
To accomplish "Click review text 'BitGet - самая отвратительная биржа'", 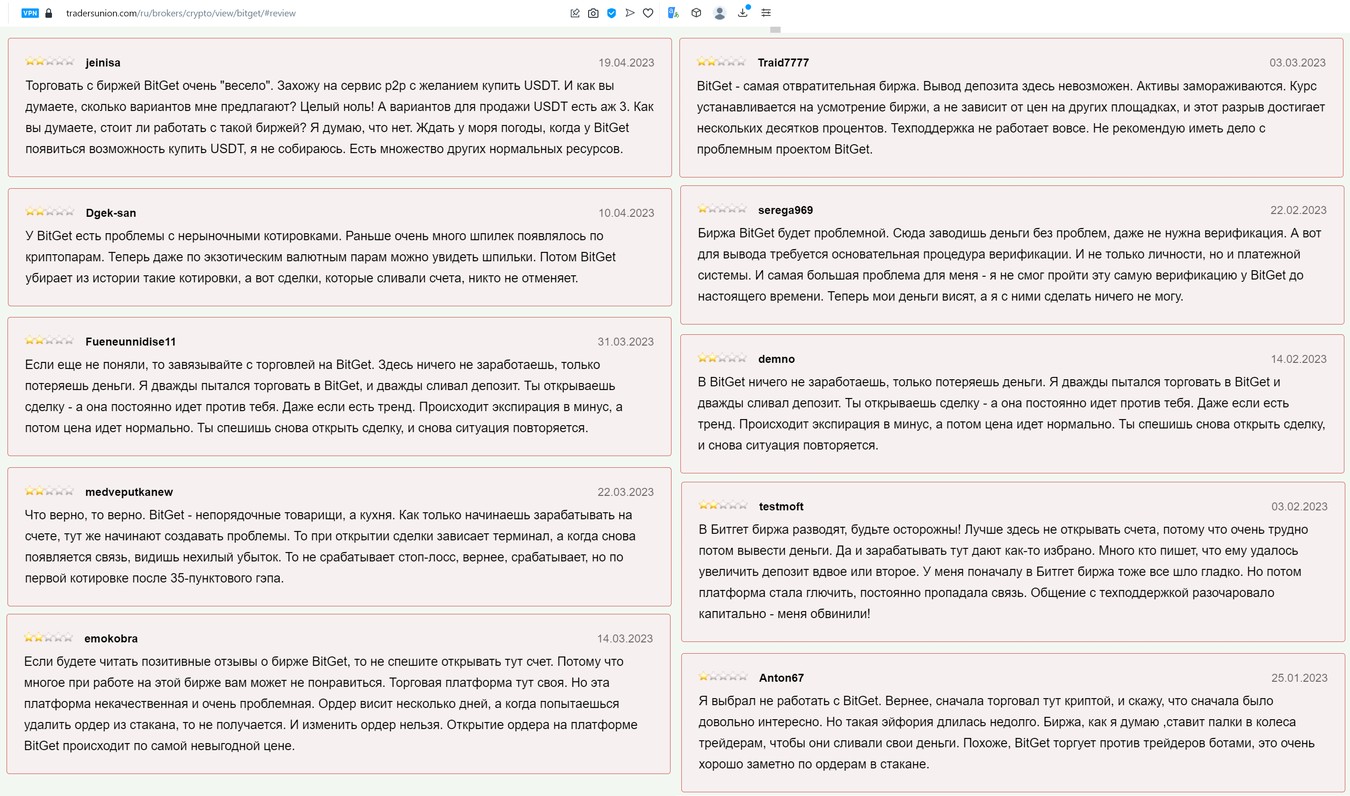I will click(1010, 117).
